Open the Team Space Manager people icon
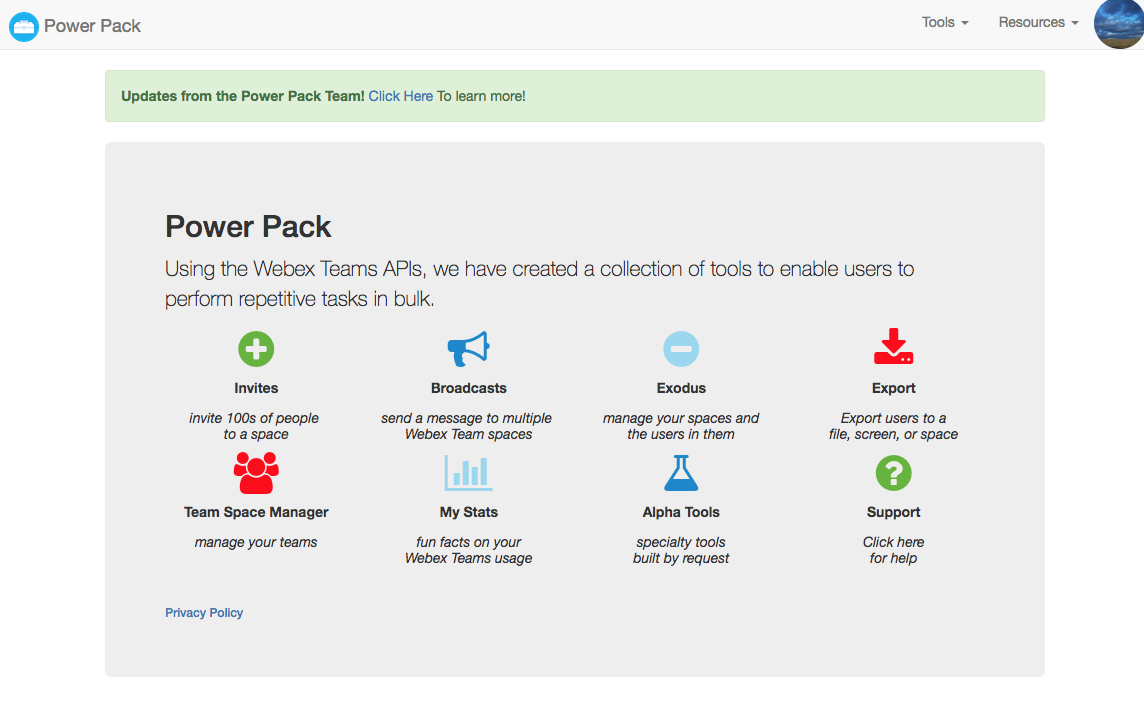 [256, 473]
